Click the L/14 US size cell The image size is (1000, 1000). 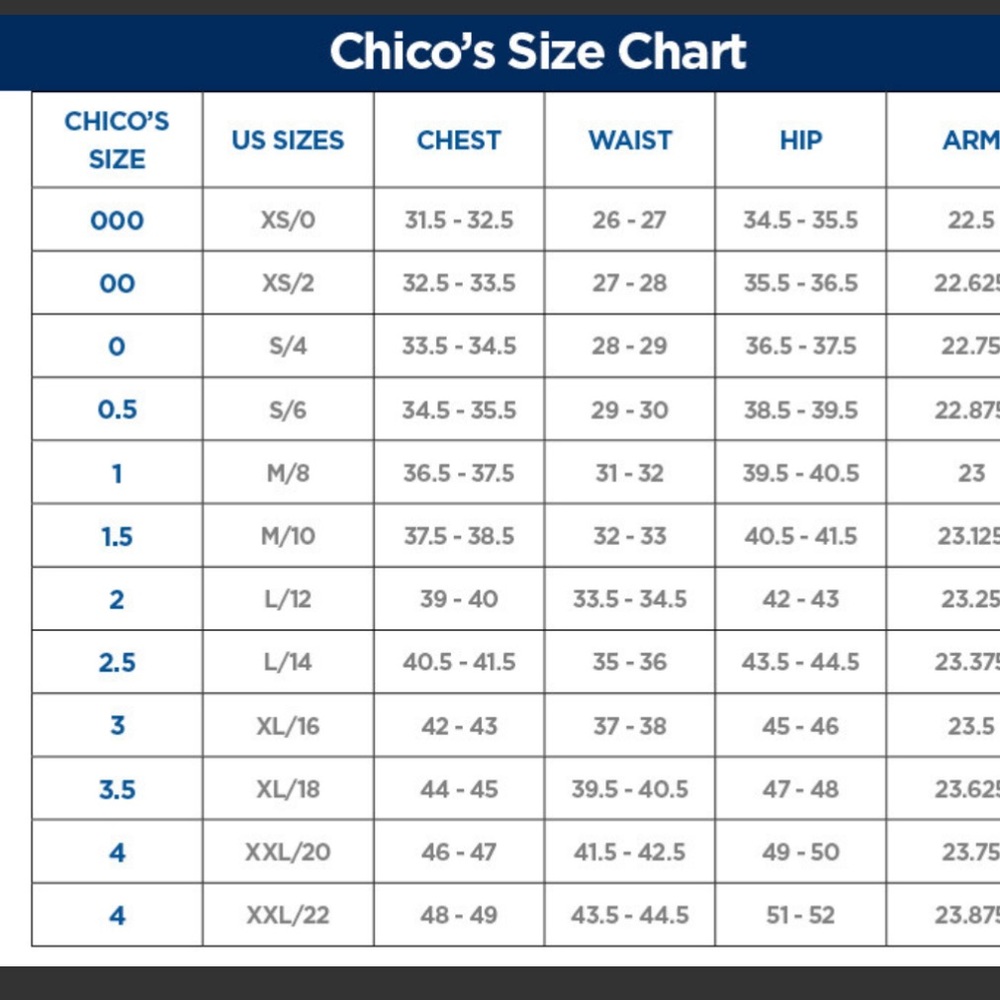(x=288, y=662)
